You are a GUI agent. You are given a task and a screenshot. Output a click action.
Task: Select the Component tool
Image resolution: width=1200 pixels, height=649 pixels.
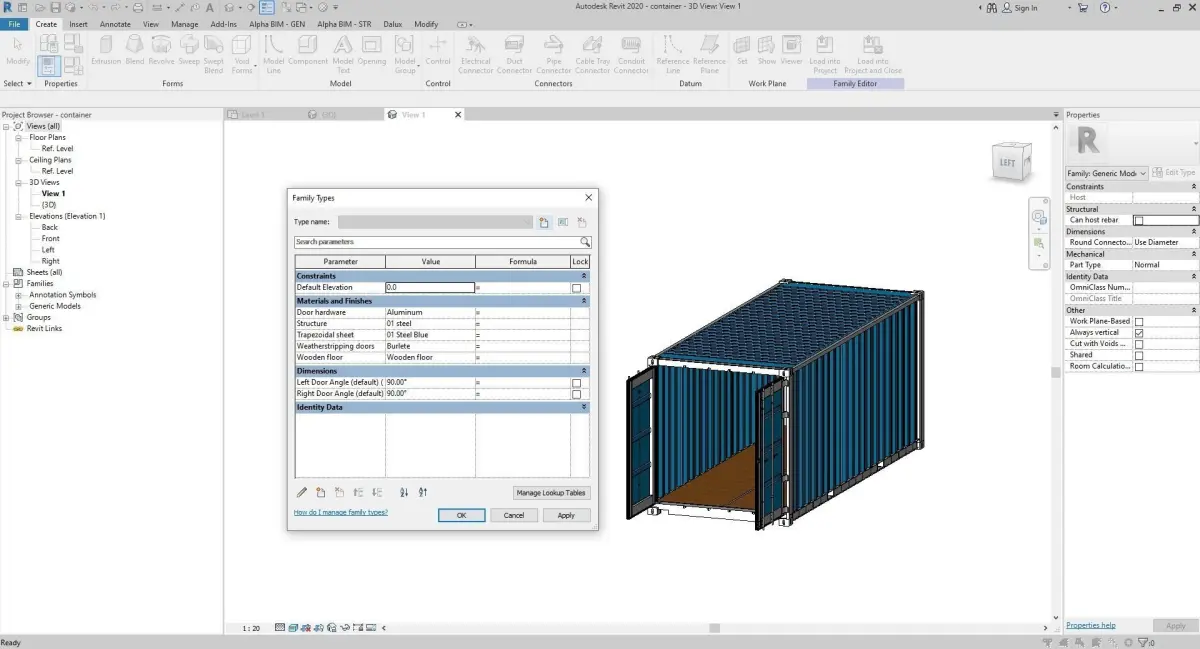pyautogui.click(x=308, y=50)
